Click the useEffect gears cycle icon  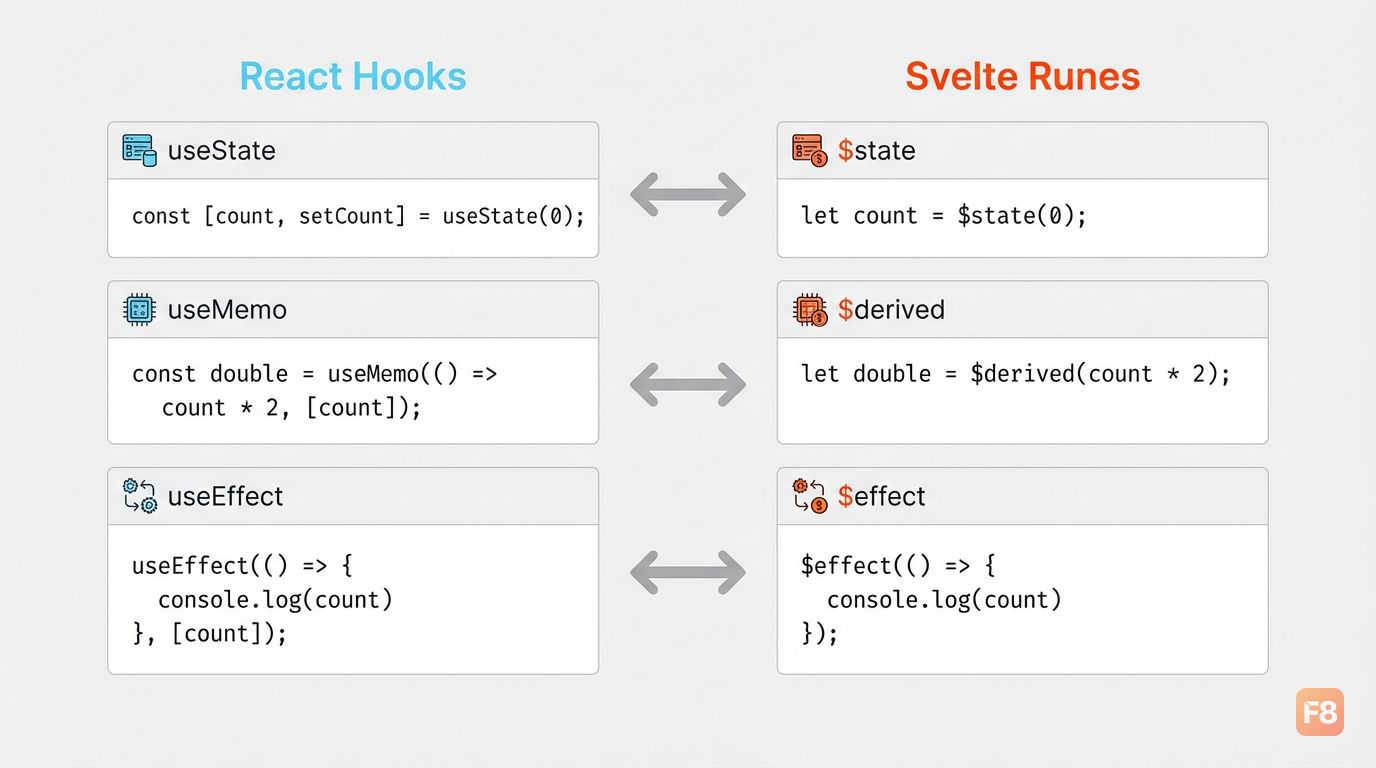(x=140, y=496)
